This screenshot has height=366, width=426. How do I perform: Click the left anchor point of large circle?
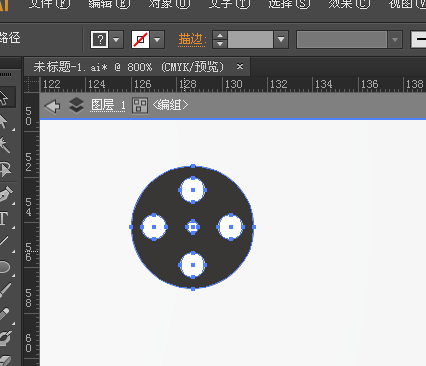(131, 227)
